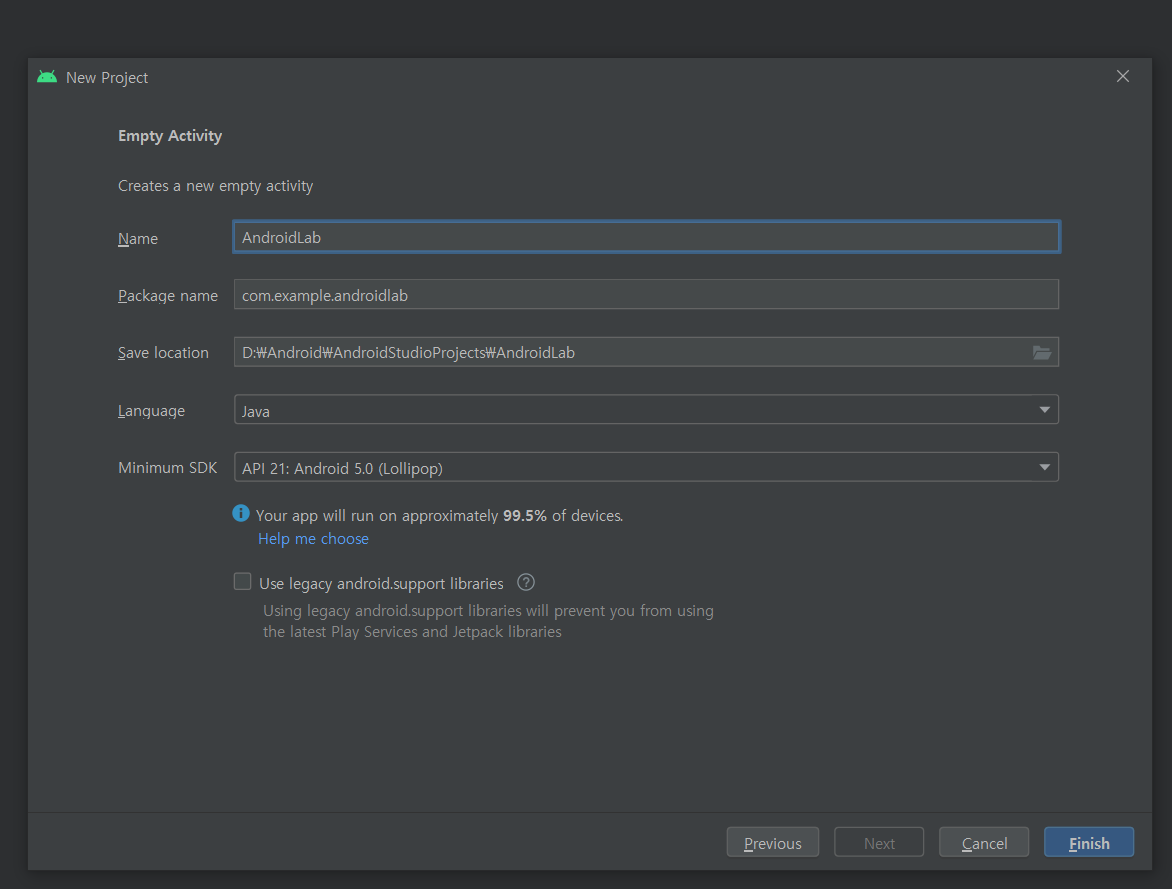Enable Use legacy android.support libraries checkbox
The width and height of the screenshot is (1172, 889).
[x=242, y=582]
